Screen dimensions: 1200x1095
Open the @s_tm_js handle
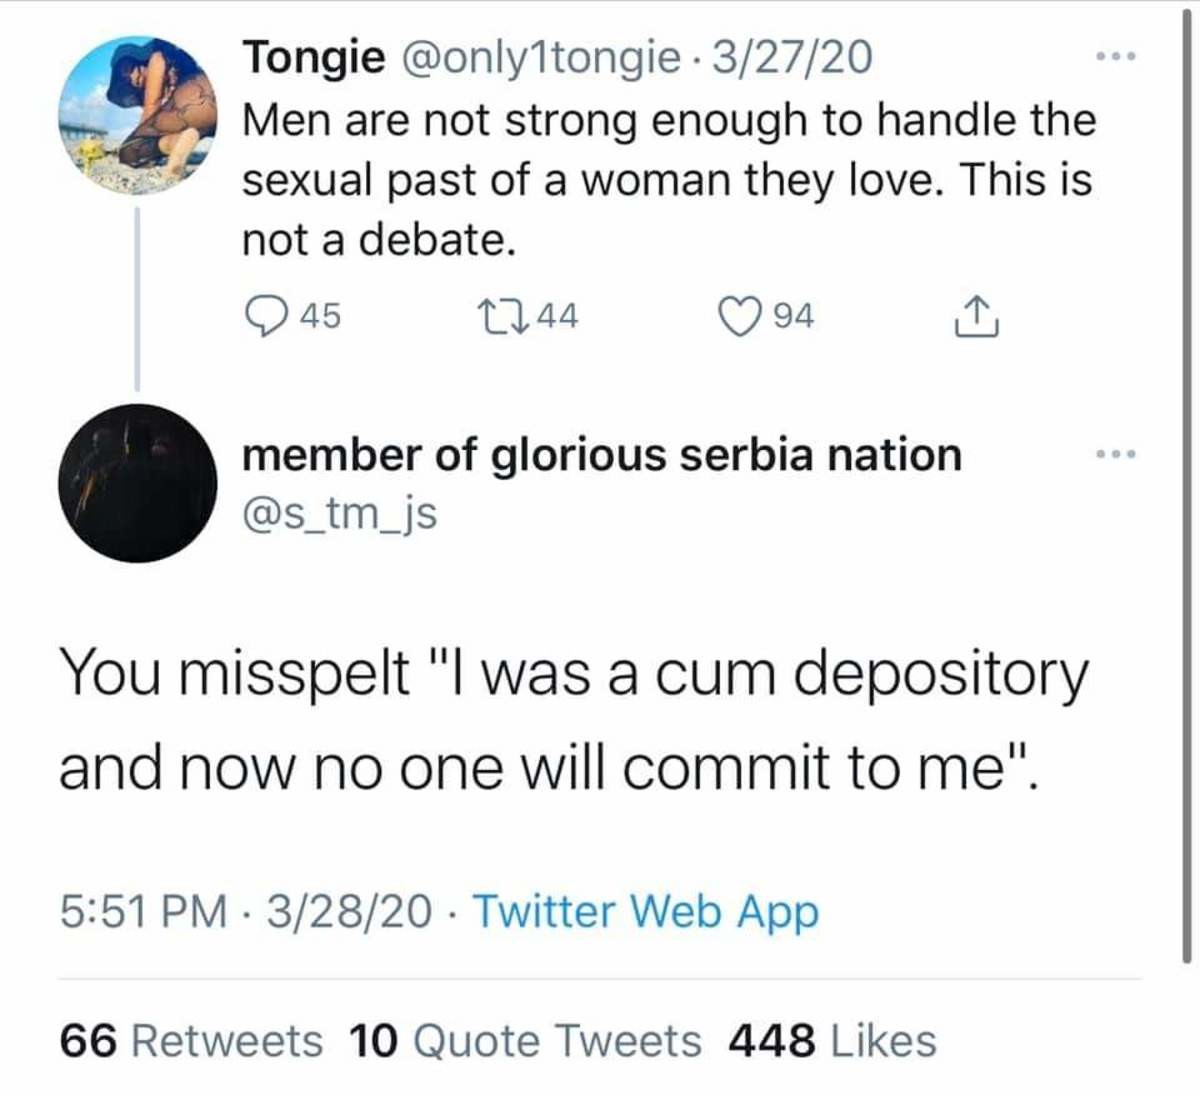(340, 513)
